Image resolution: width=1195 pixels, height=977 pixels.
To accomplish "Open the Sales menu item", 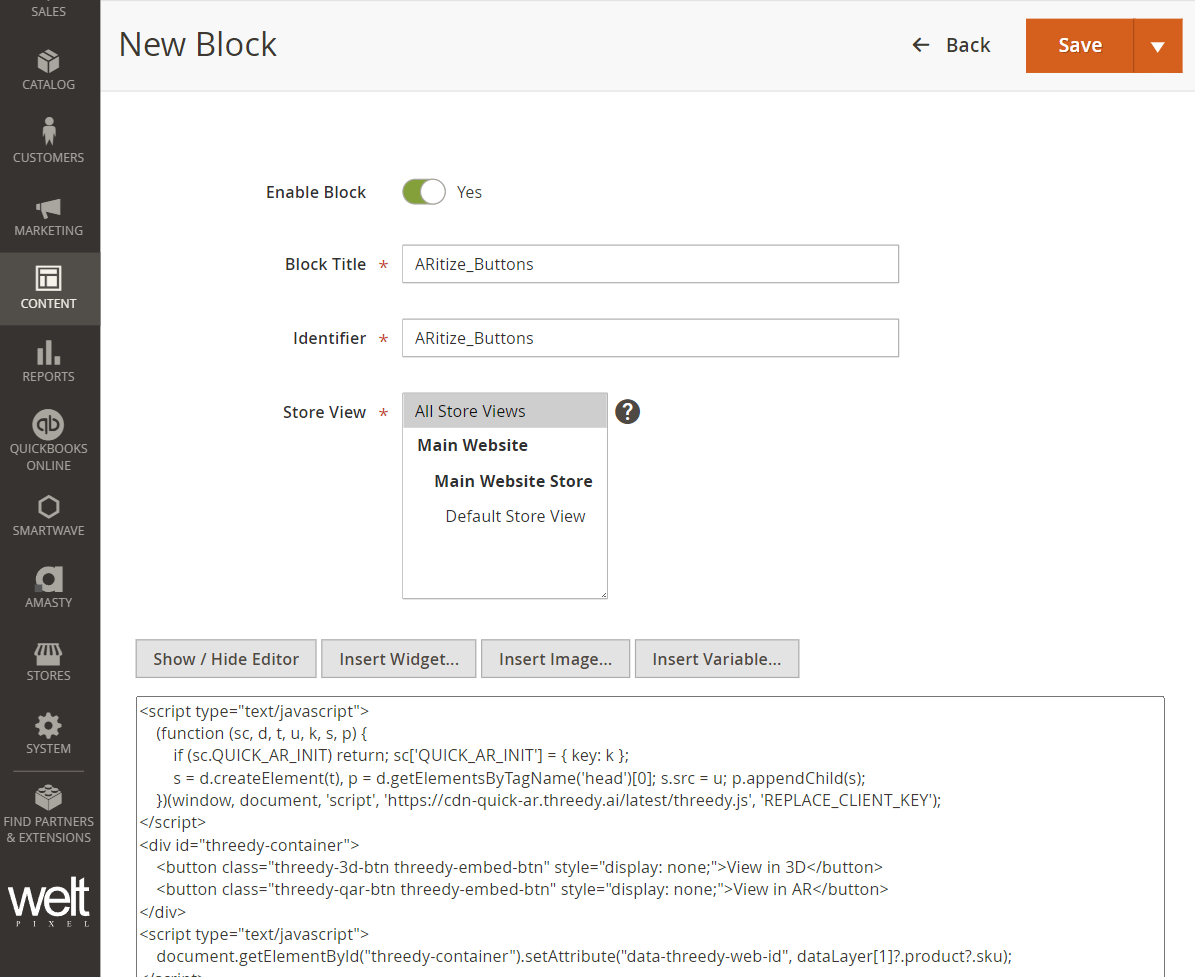I will tap(49, 11).
